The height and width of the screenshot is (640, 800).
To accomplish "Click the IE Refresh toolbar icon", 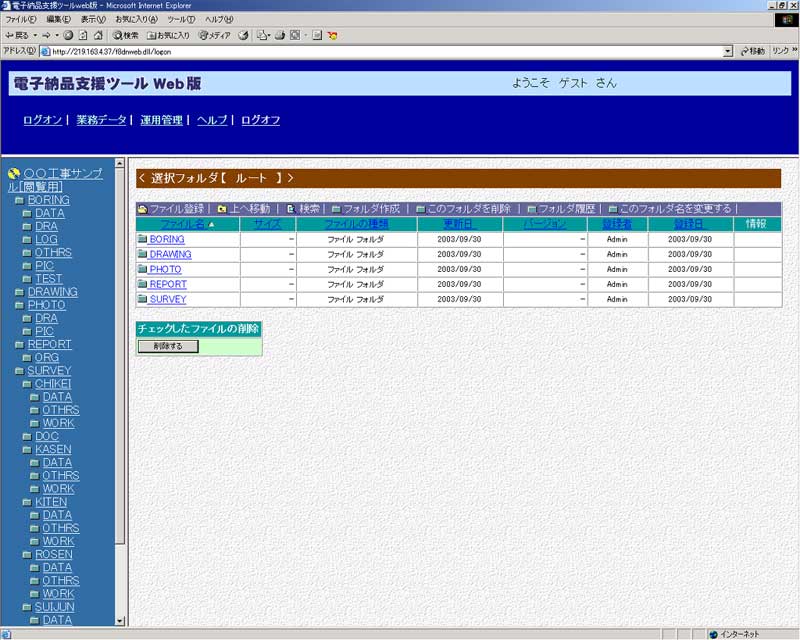I will [82, 35].
